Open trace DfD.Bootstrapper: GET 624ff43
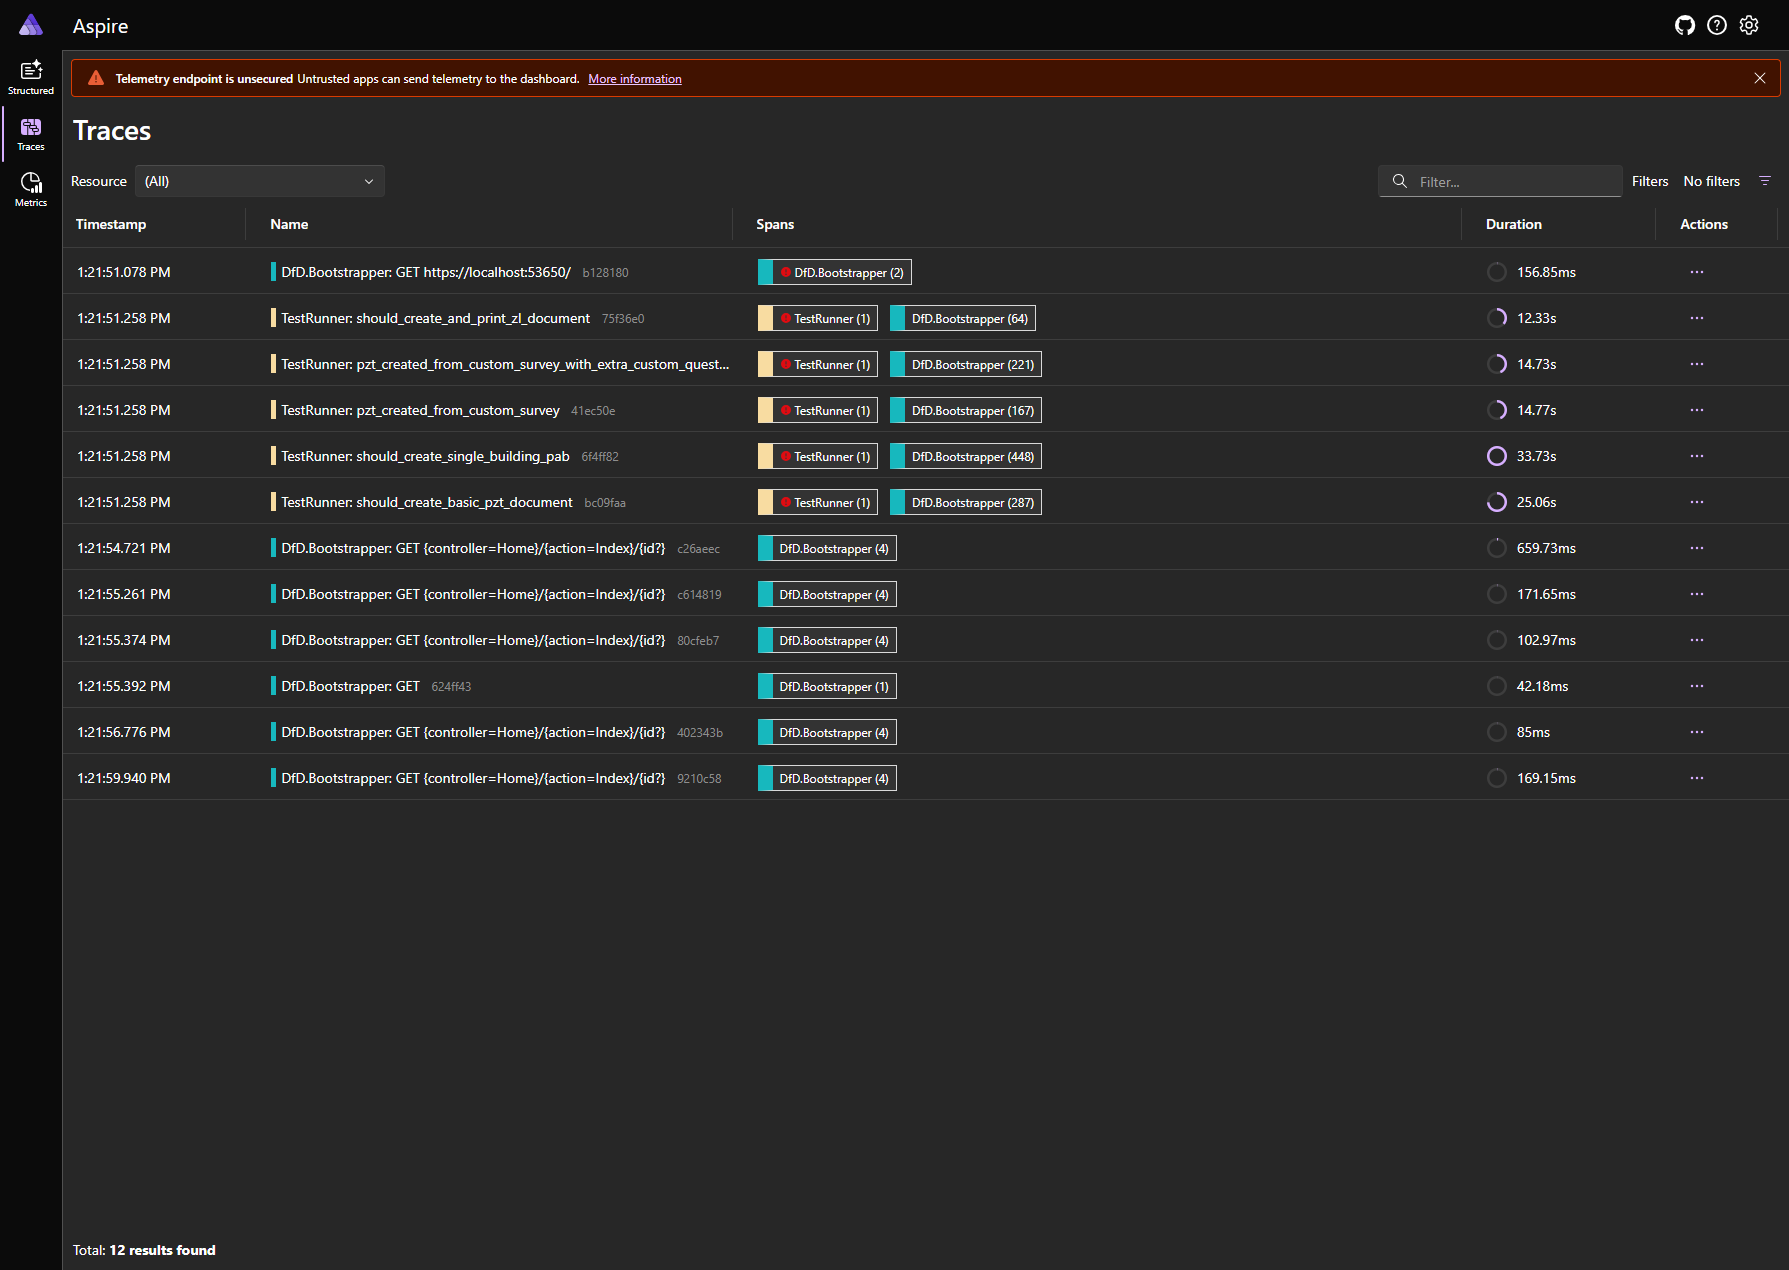This screenshot has height=1270, width=1789. click(x=350, y=686)
